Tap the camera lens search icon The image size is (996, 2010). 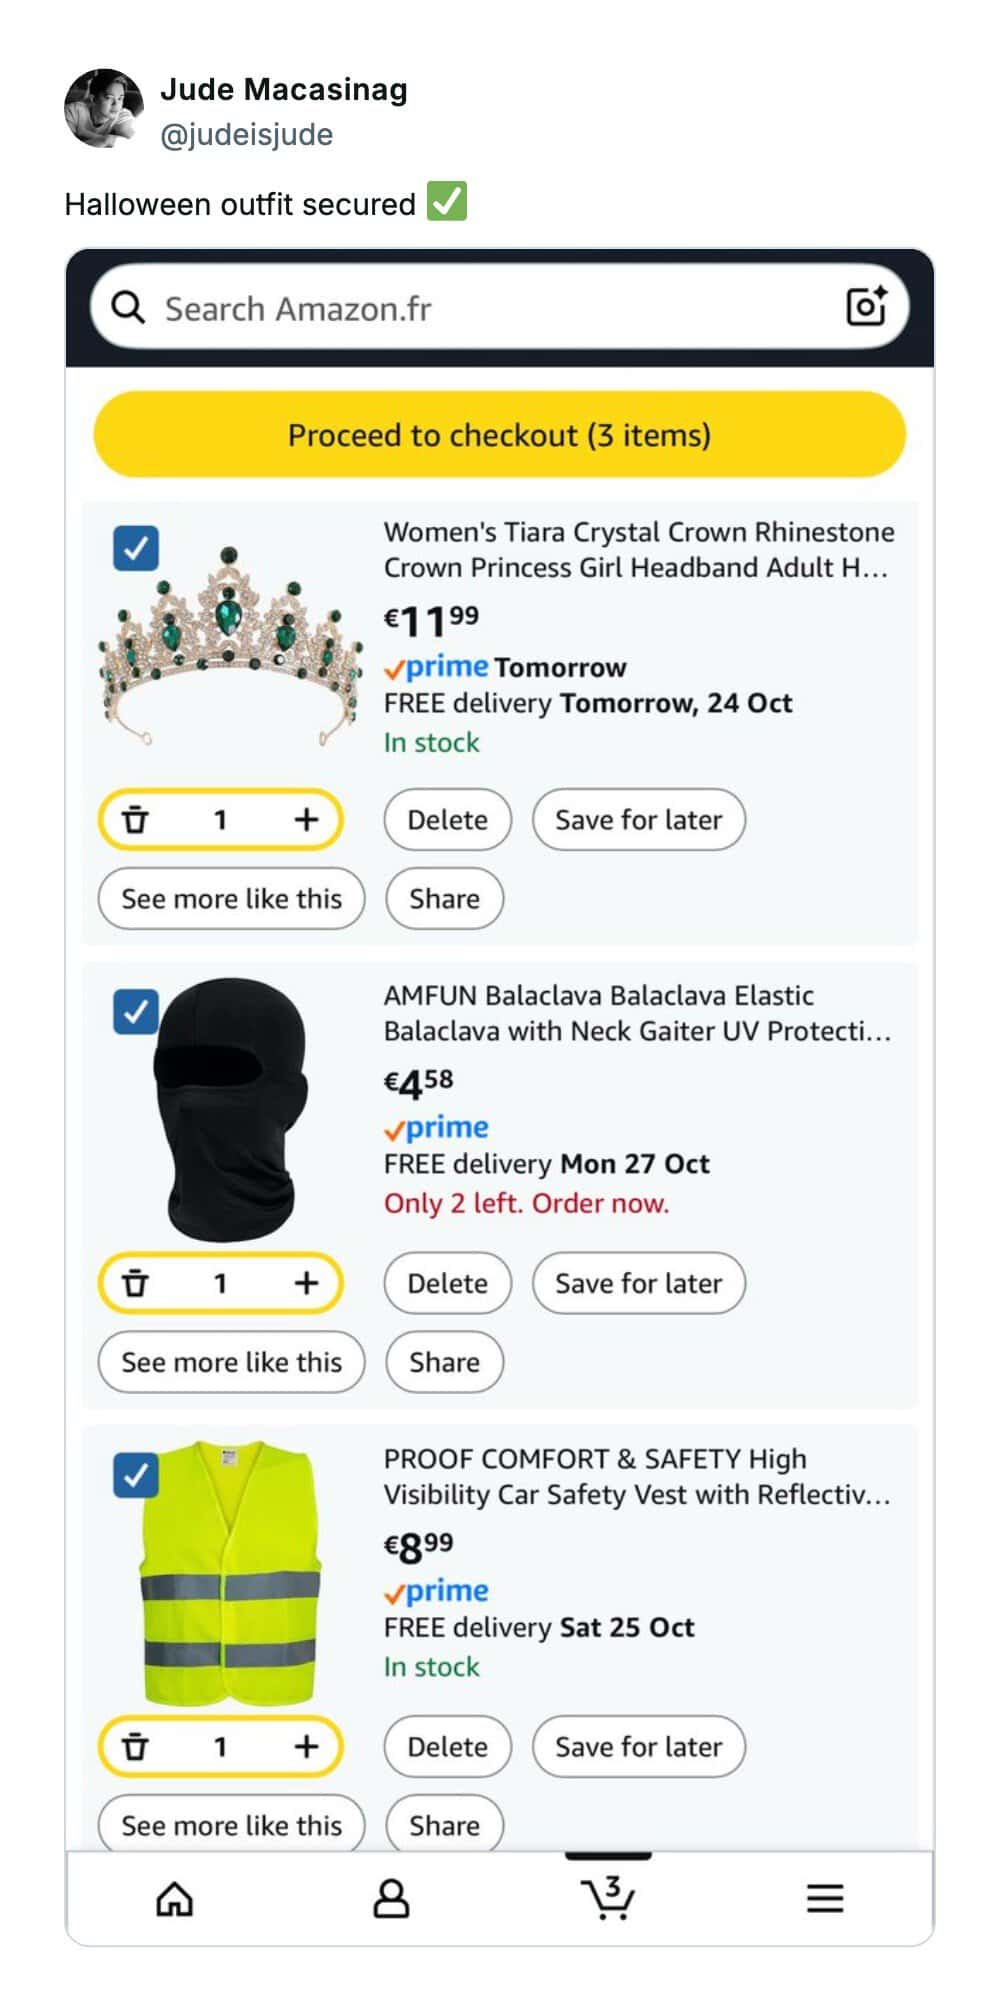tap(865, 307)
